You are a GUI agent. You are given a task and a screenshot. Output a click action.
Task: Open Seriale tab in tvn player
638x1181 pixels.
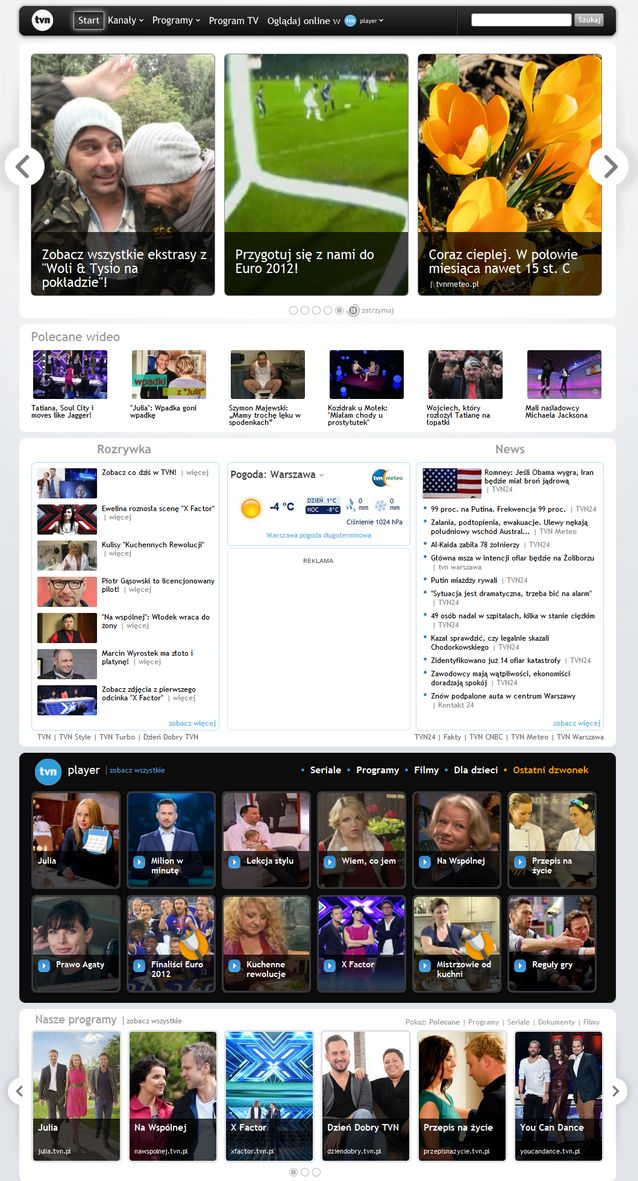pos(325,771)
